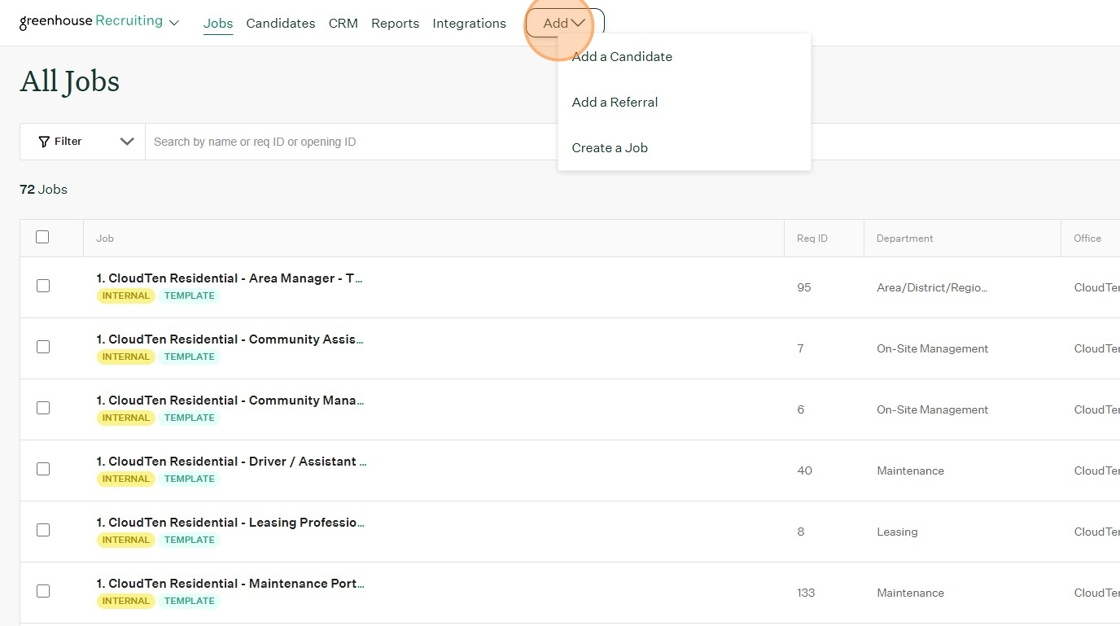Open CloudTen Residential - Maintenance Port… job
Image resolution: width=1120 pixels, height=626 pixels.
(x=230, y=584)
